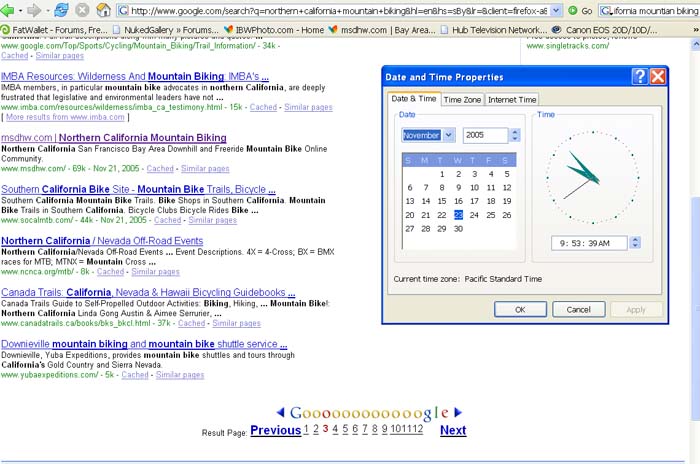Click the greyed Apply button

pyautogui.click(x=636, y=309)
